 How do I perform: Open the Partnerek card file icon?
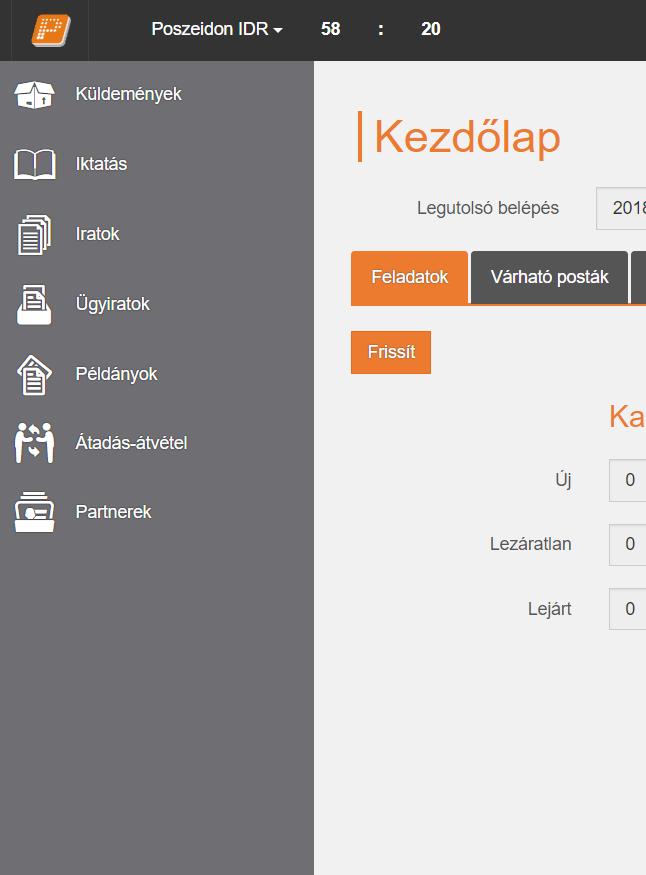[34, 512]
